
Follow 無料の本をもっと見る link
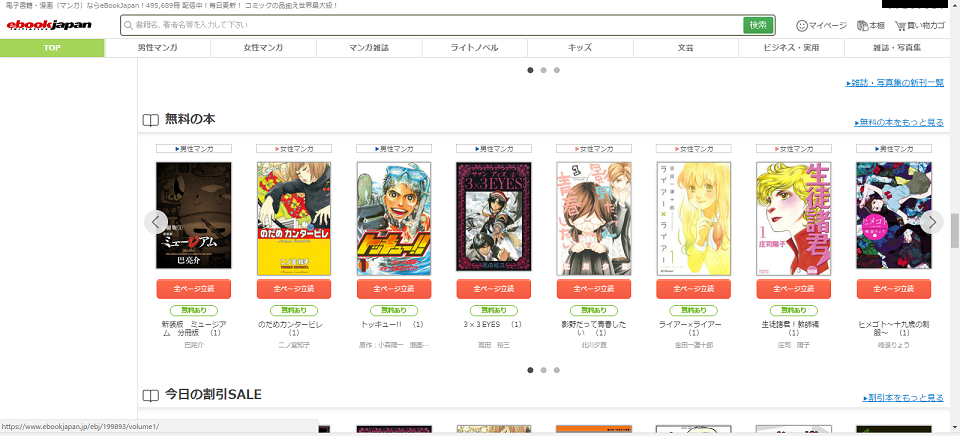coord(899,122)
